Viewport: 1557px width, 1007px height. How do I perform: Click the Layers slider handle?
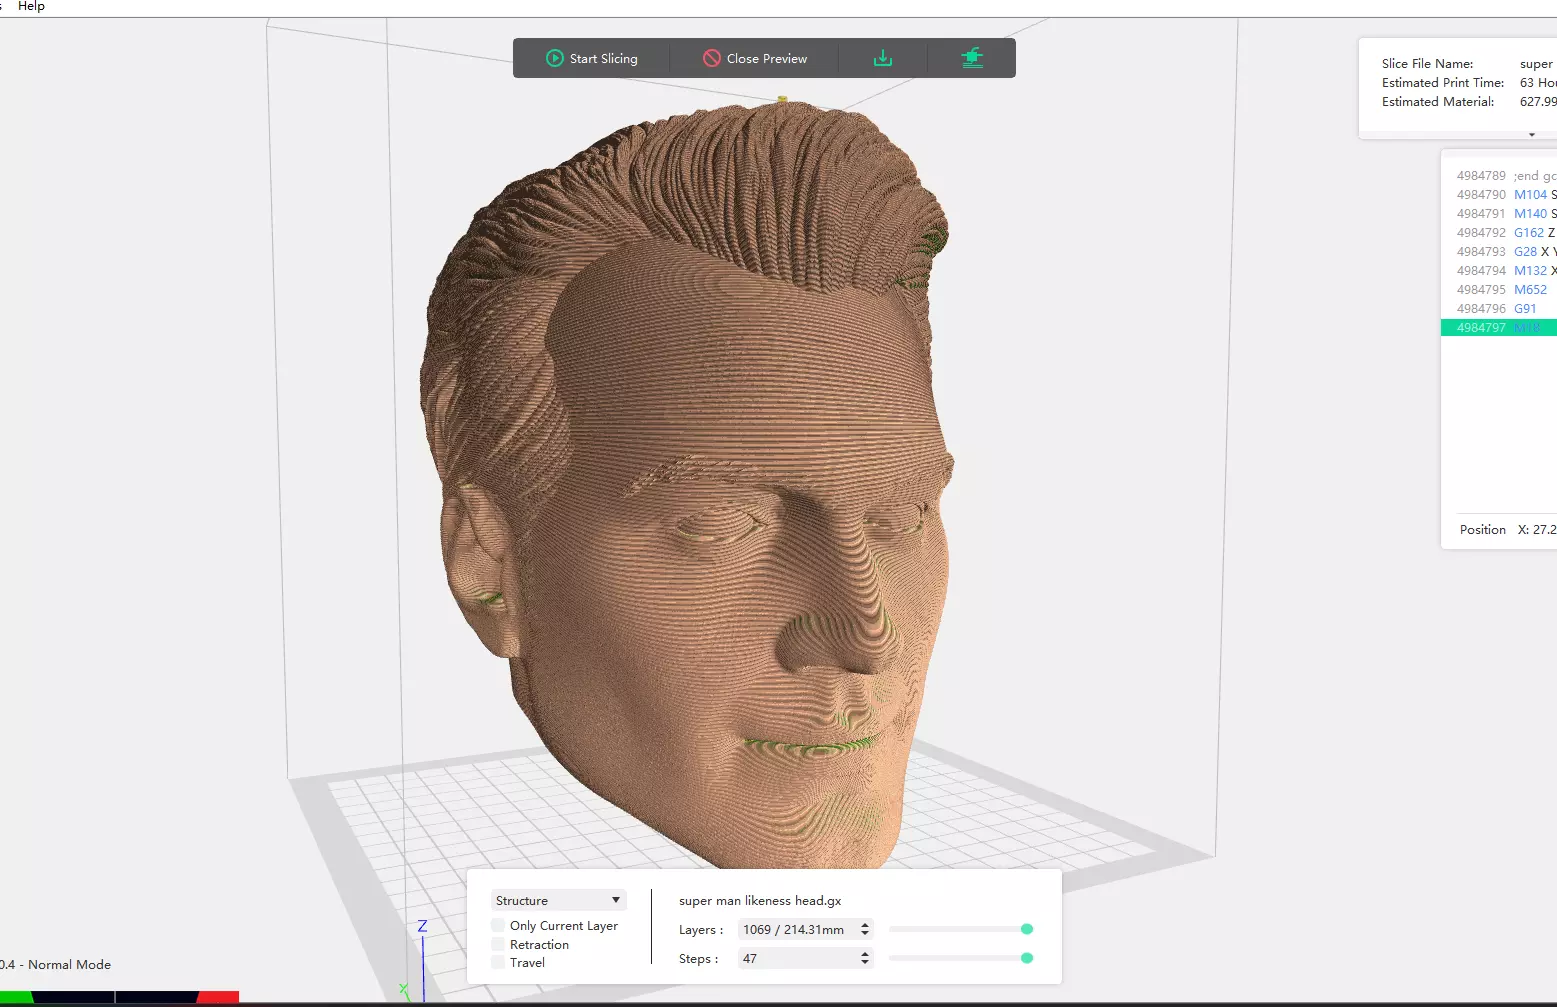[1027, 929]
